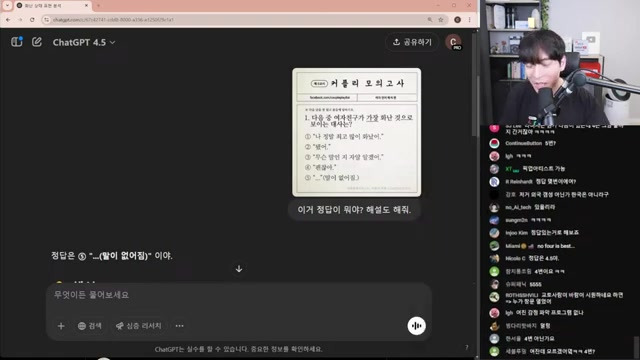Open the browser profile icon
This screenshot has height=360, width=640.
[458, 20]
